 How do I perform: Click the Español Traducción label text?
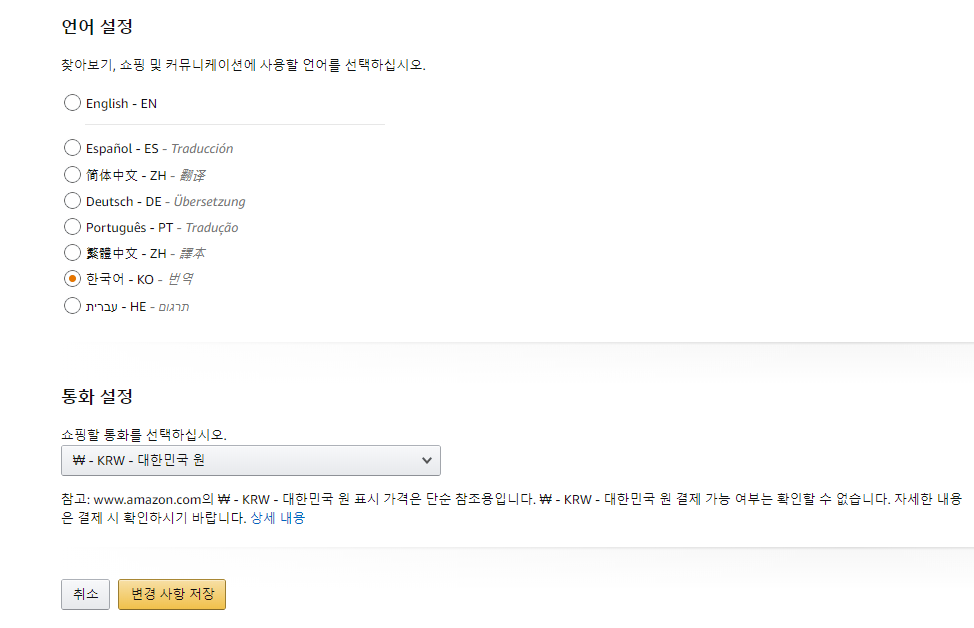point(160,148)
